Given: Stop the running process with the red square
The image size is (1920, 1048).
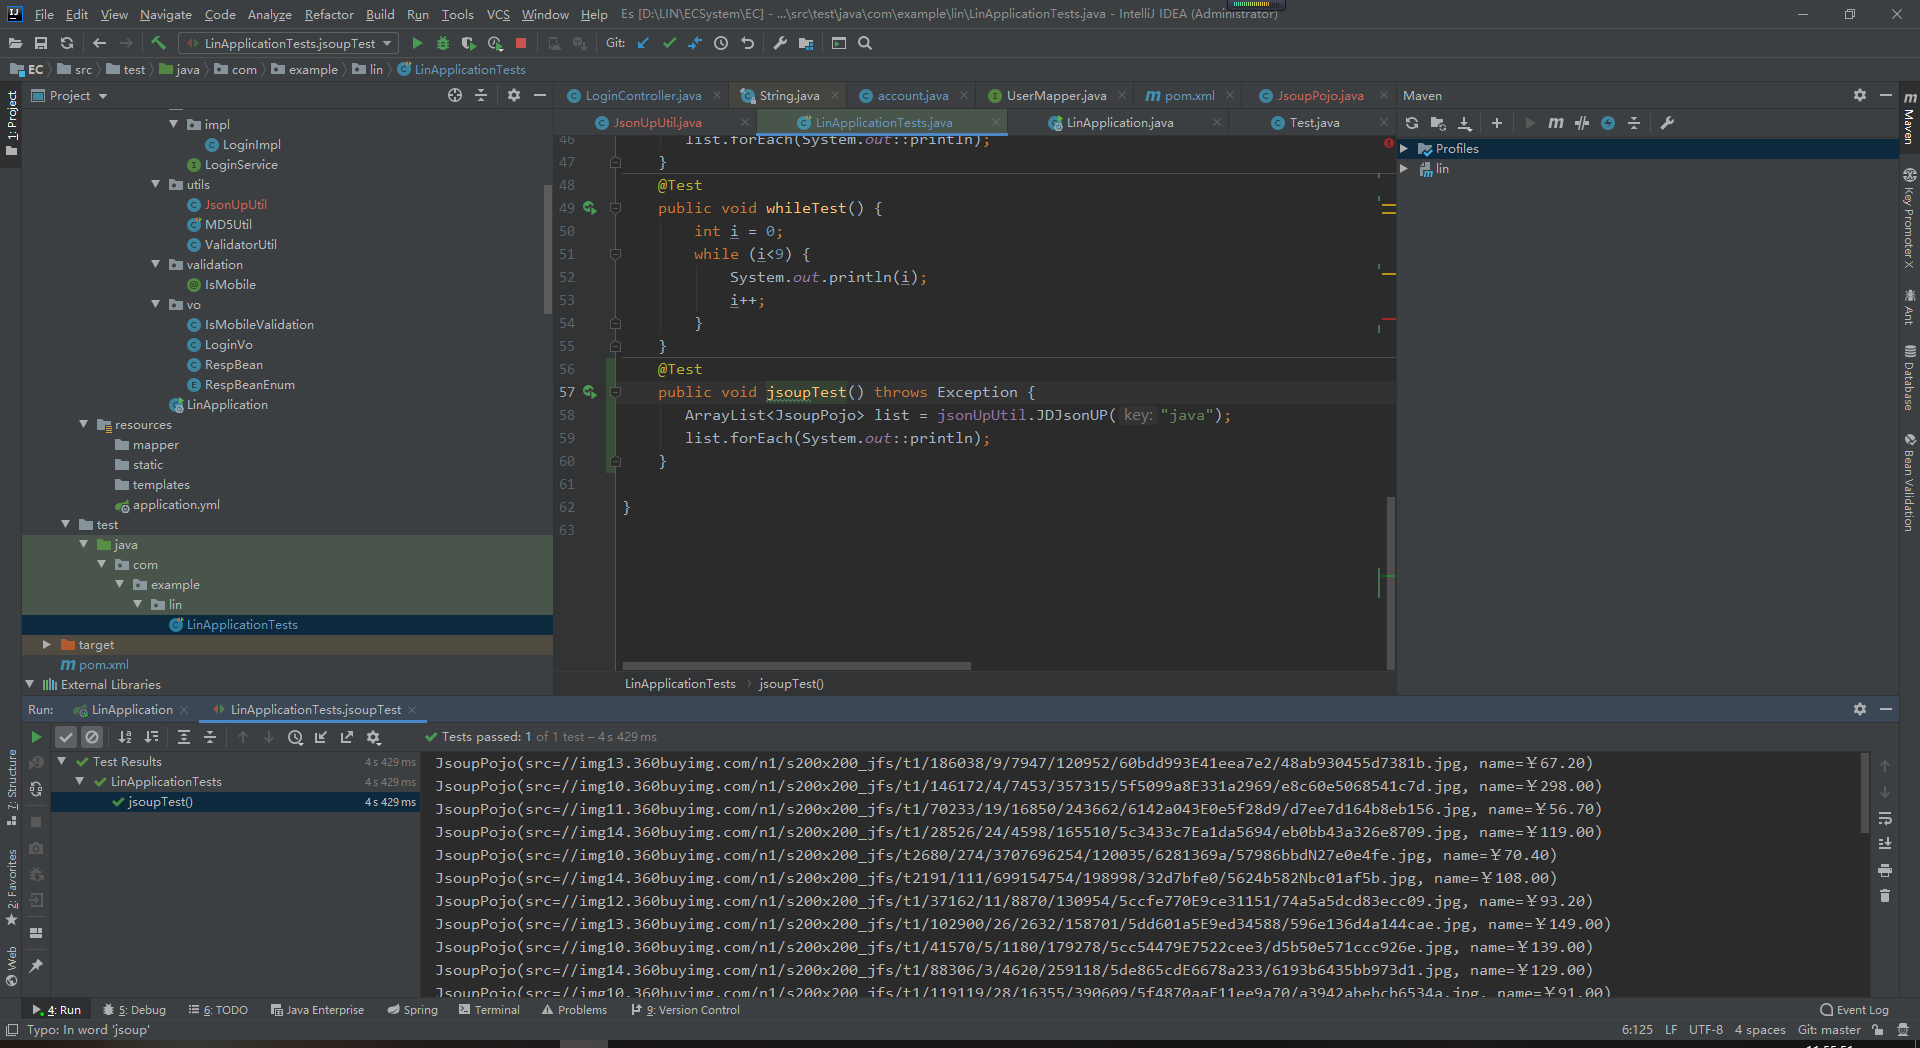Looking at the screenshot, I should coord(521,43).
